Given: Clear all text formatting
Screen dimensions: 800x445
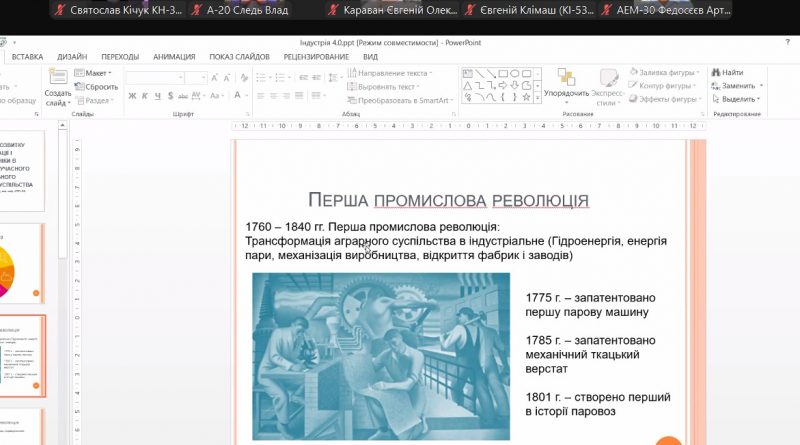Looking at the screenshot, I should point(244,78).
